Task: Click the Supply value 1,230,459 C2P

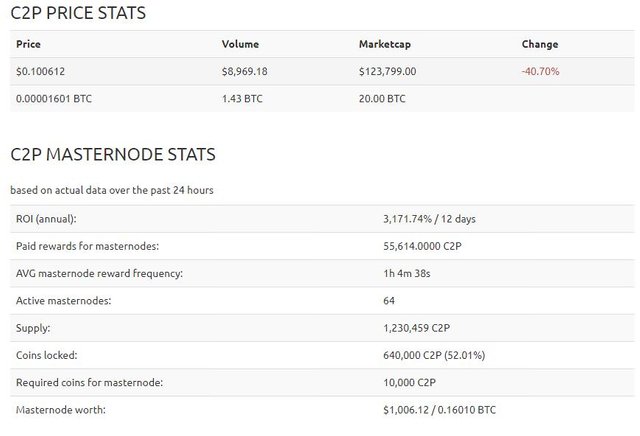Action: (x=416, y=328)
